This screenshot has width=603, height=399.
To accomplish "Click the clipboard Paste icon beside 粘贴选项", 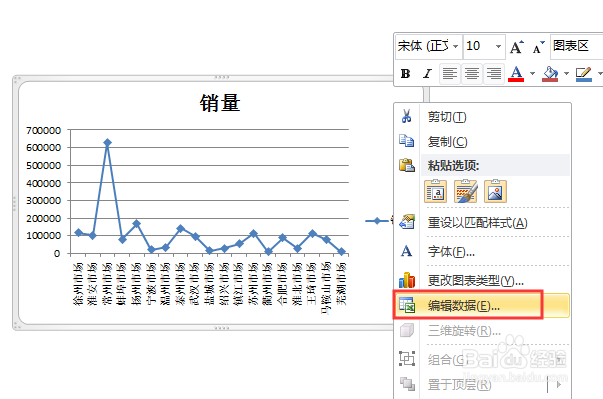I will tap(407, 165).
